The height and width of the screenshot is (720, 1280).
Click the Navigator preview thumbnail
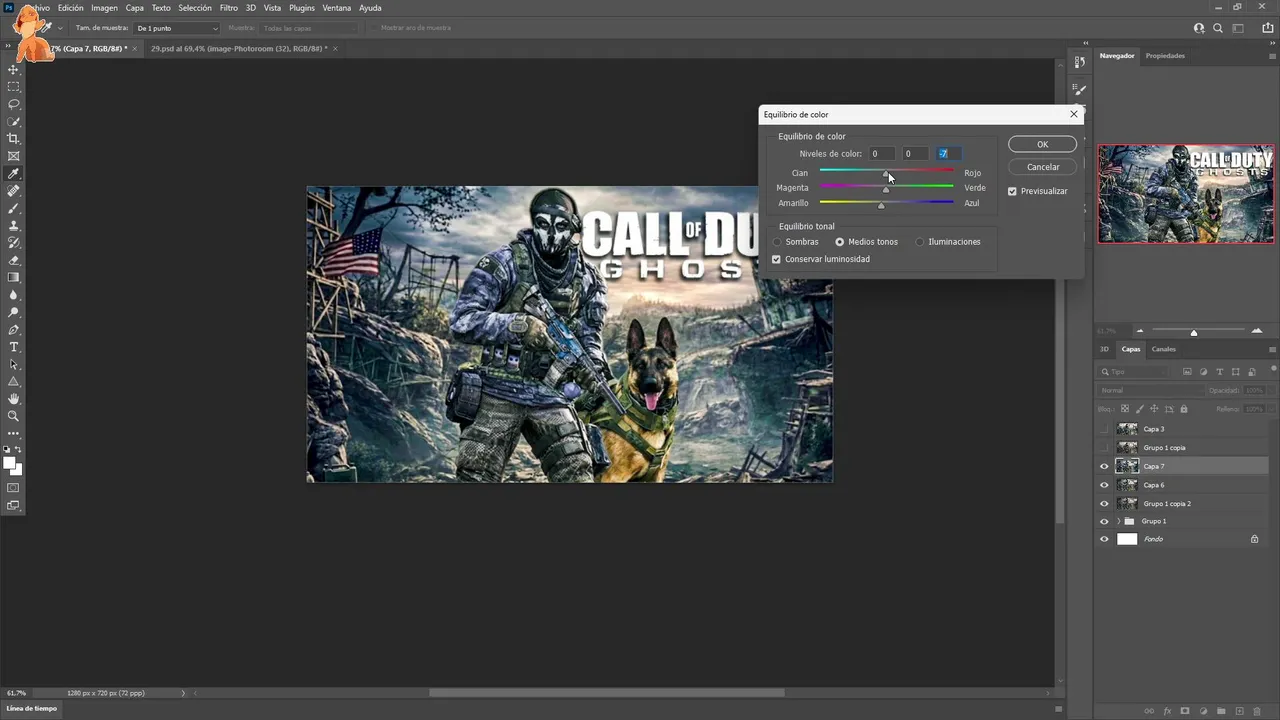1186,194
